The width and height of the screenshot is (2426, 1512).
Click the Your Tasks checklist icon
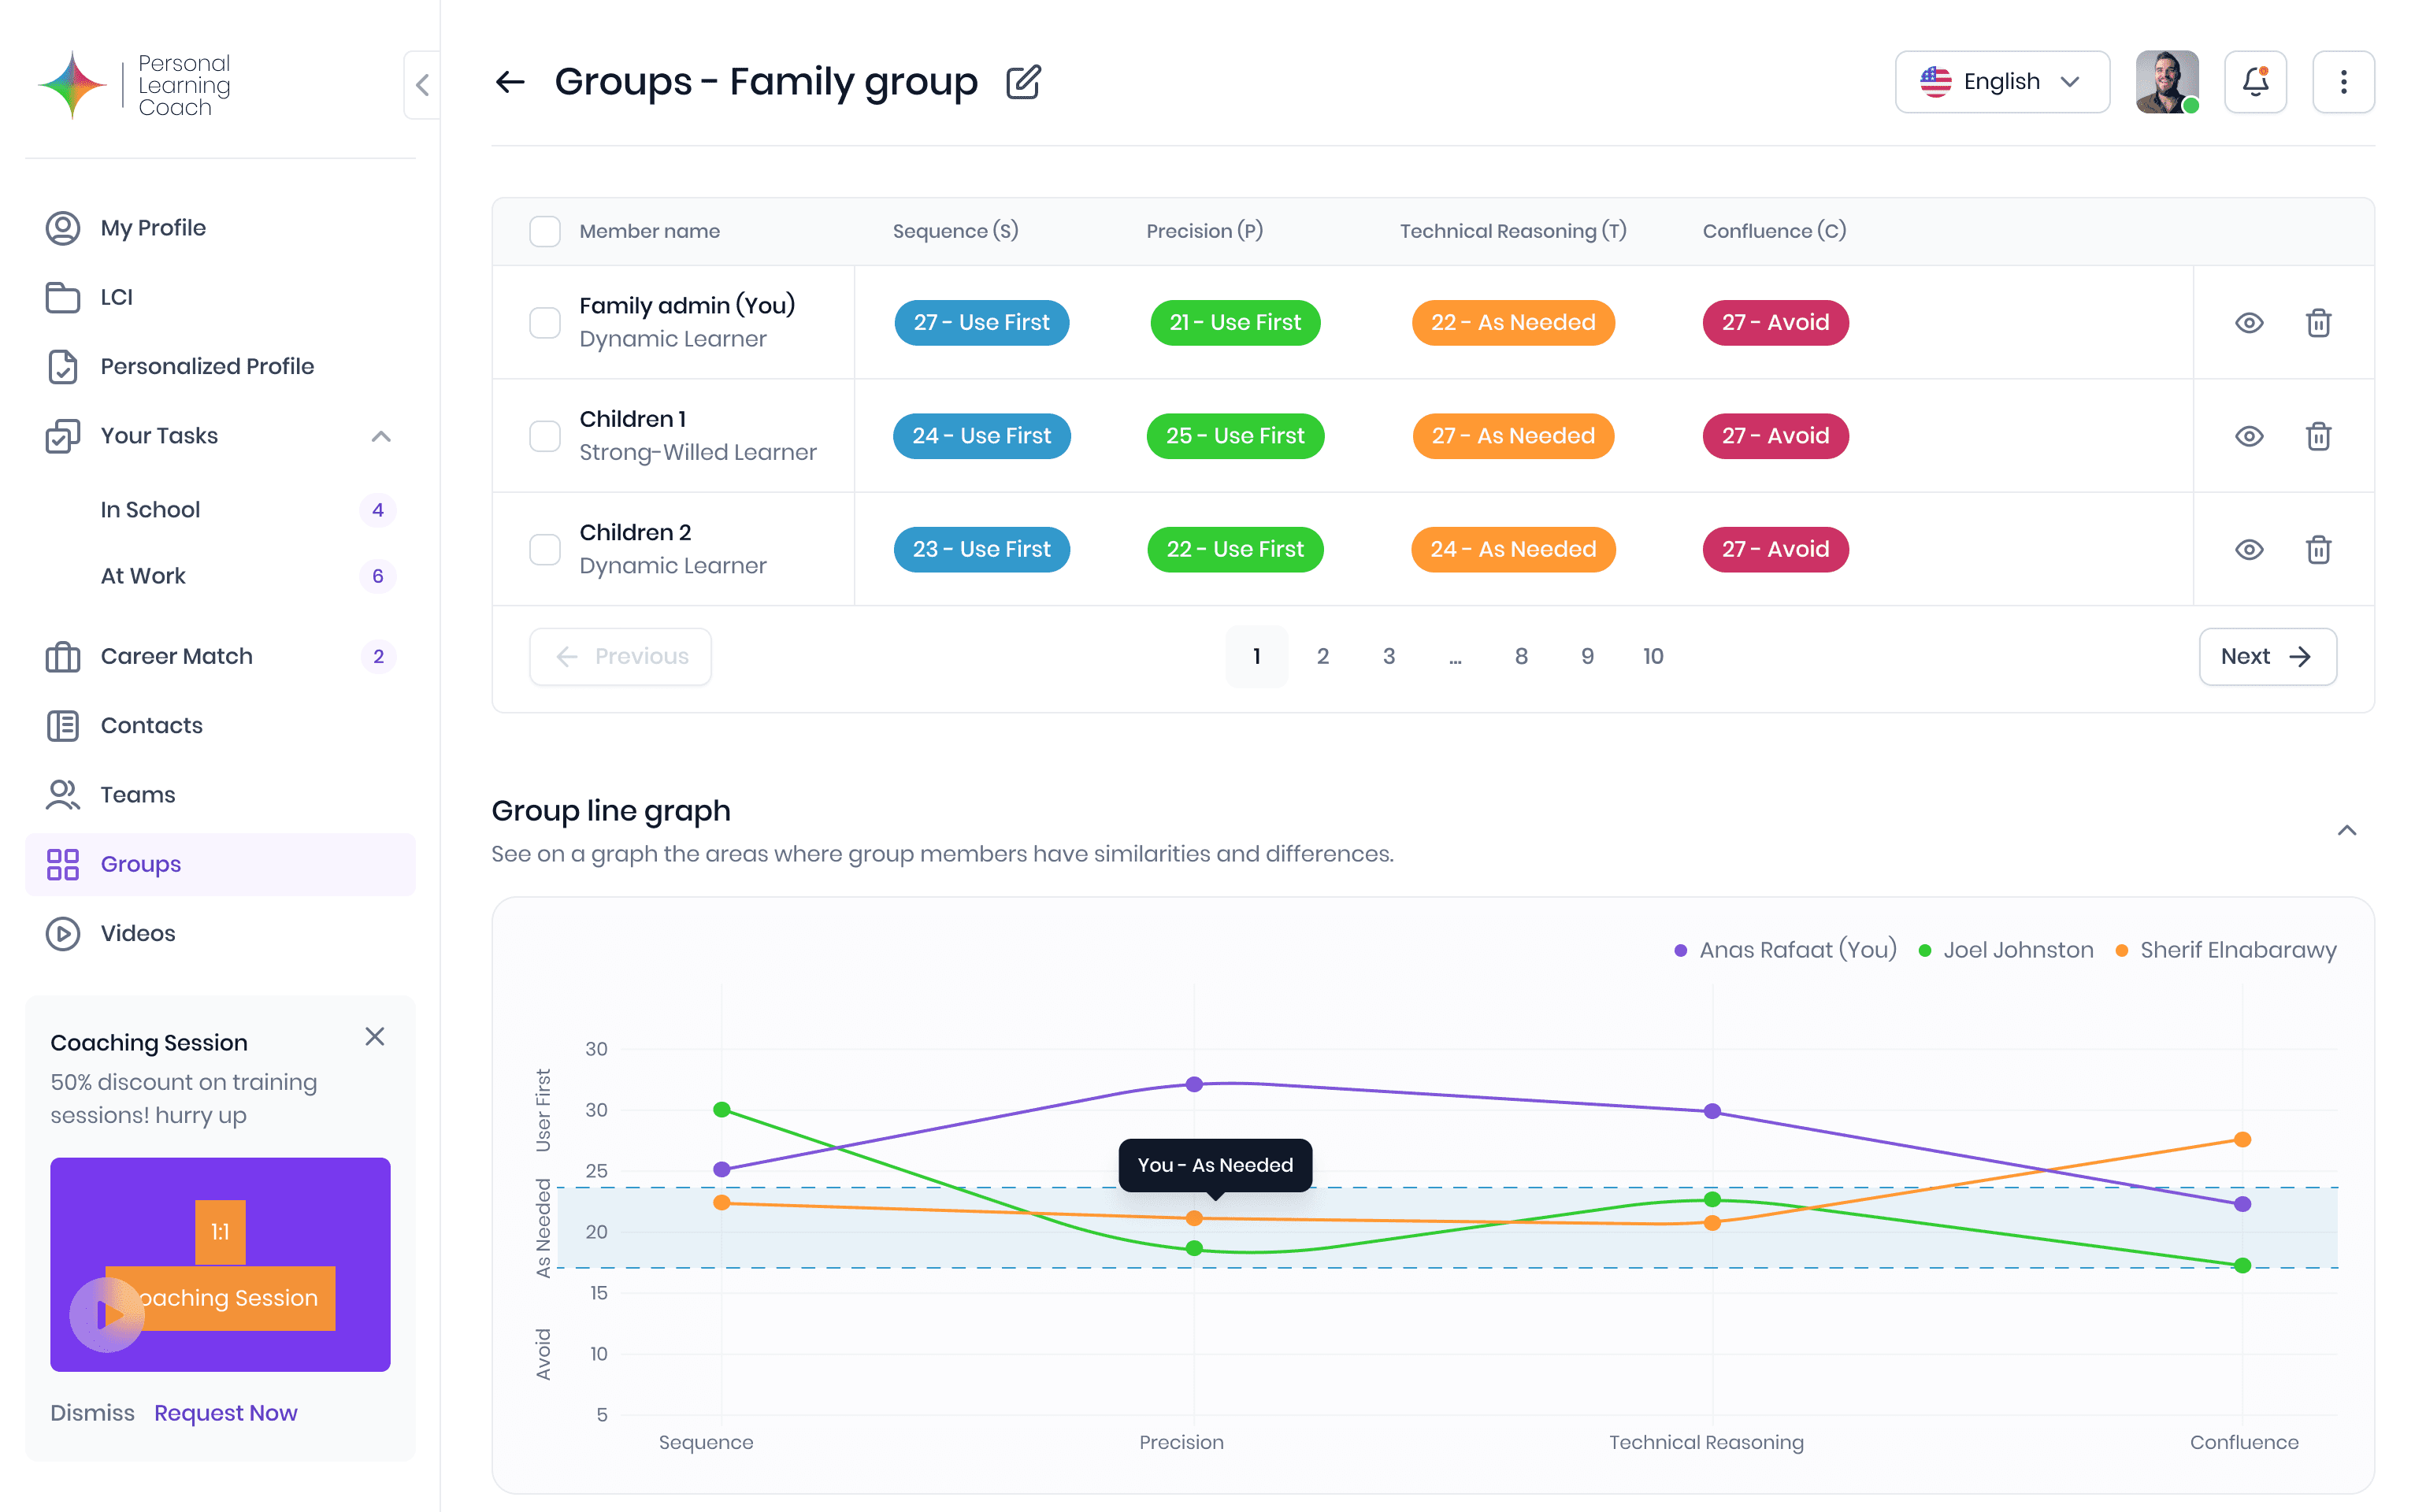(x=63, y=436)
